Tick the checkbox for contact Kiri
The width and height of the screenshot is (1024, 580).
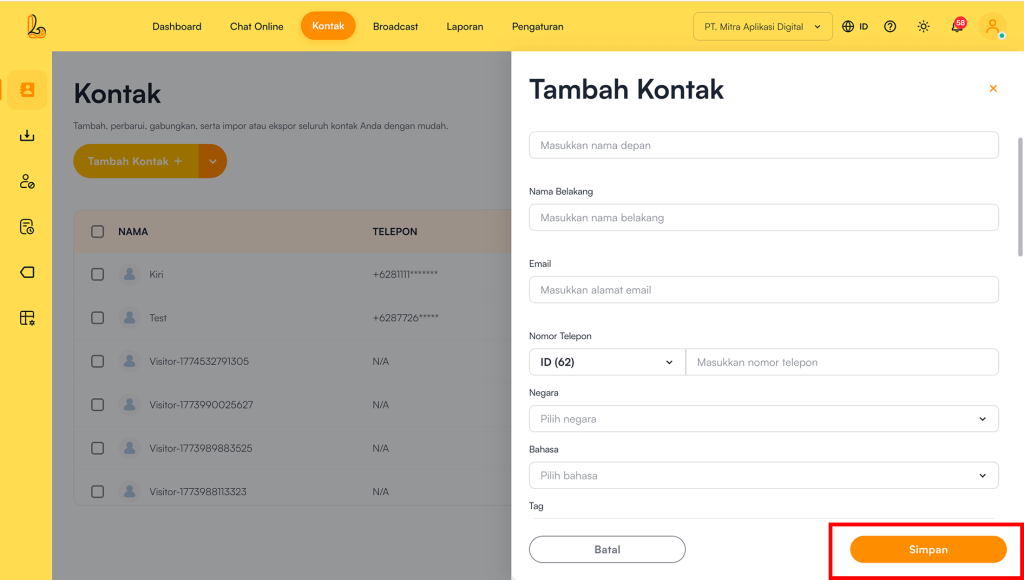(x=97, y=274)
